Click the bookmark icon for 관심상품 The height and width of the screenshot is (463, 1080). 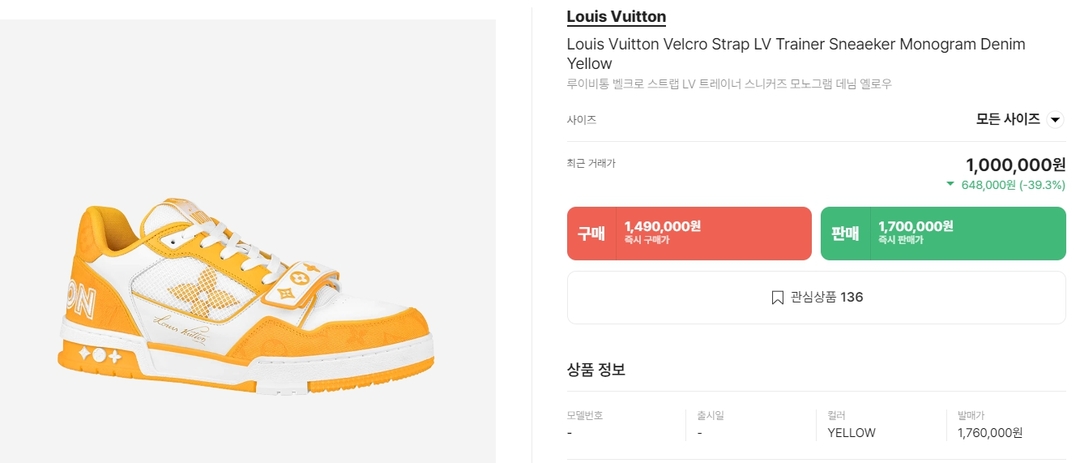777,297
